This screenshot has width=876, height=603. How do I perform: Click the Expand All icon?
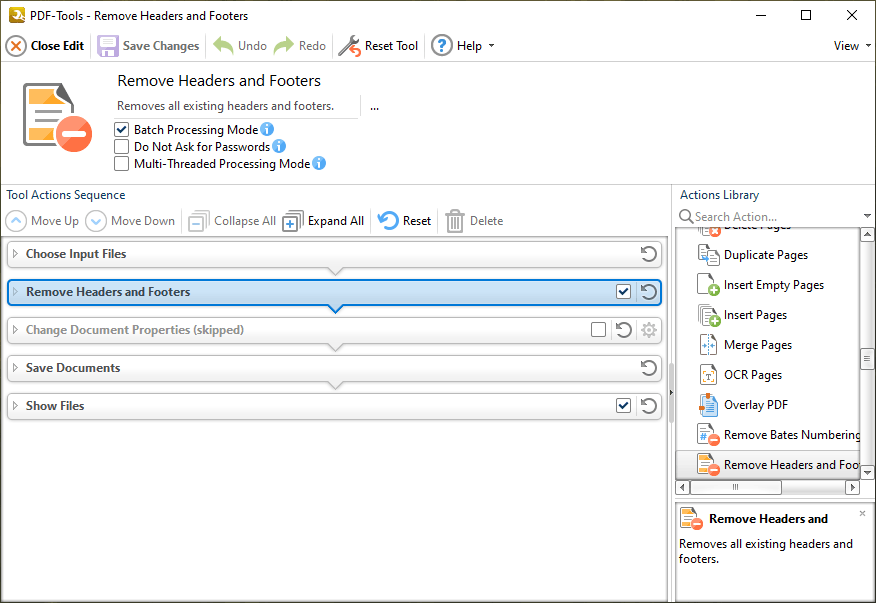click(x=293, y=221)
